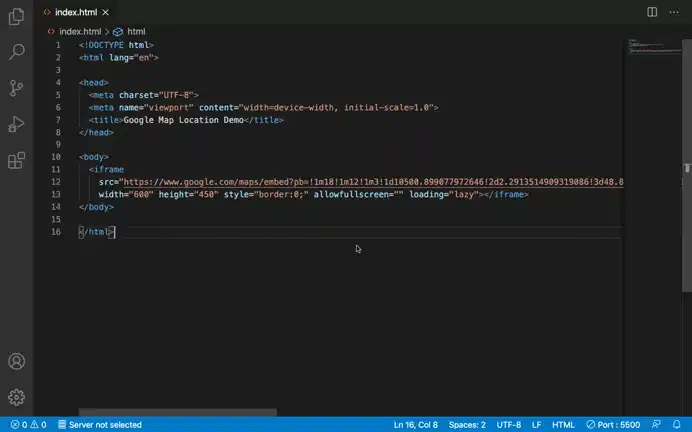The image size is (692, 432).
Task: Change indentation via Spaces: 2
Action: pos(467,425)
